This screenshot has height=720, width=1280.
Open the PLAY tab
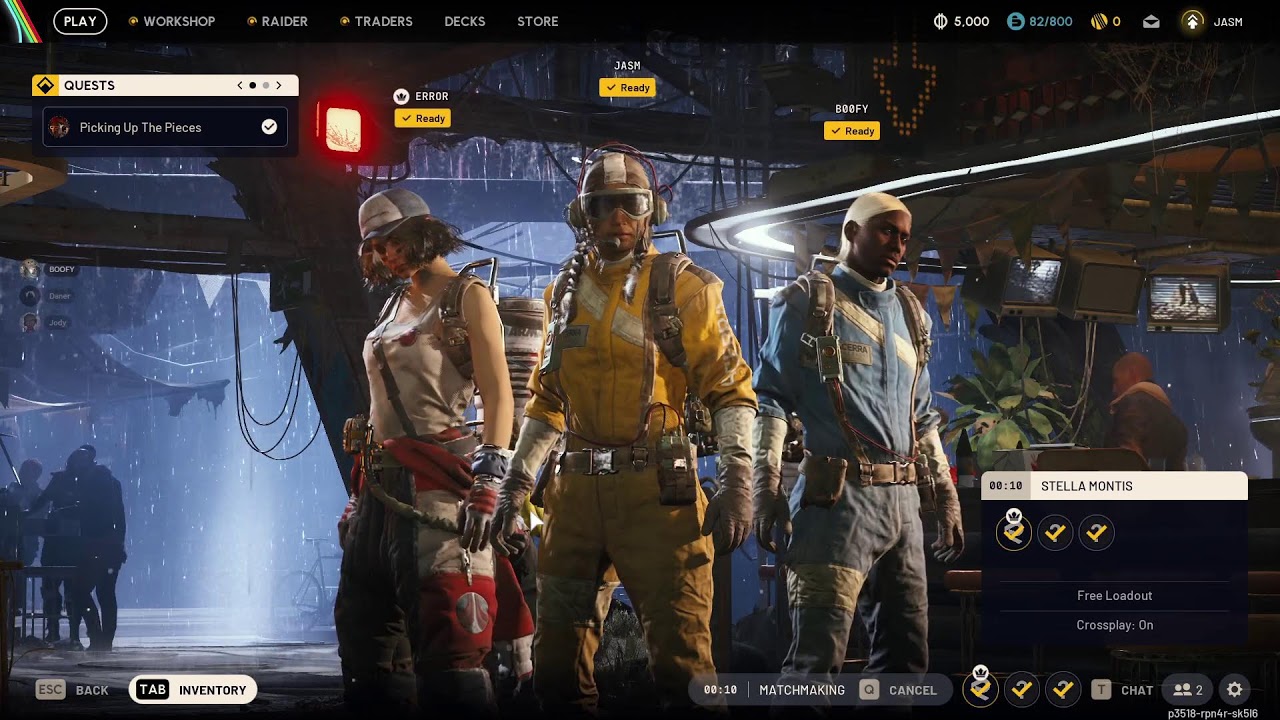80,21
